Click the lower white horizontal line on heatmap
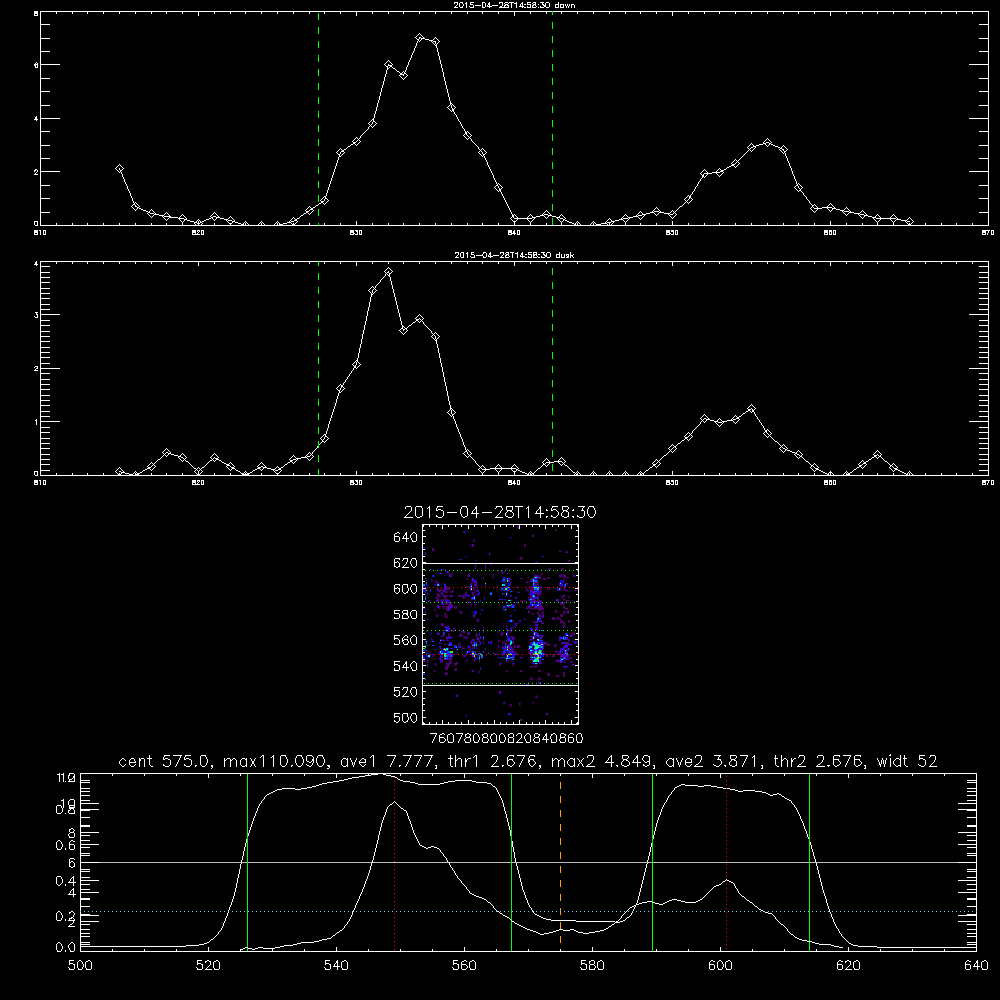The height and width of the screenshot is (1000, 1000). pyautogui.click(x=500, y=686)
